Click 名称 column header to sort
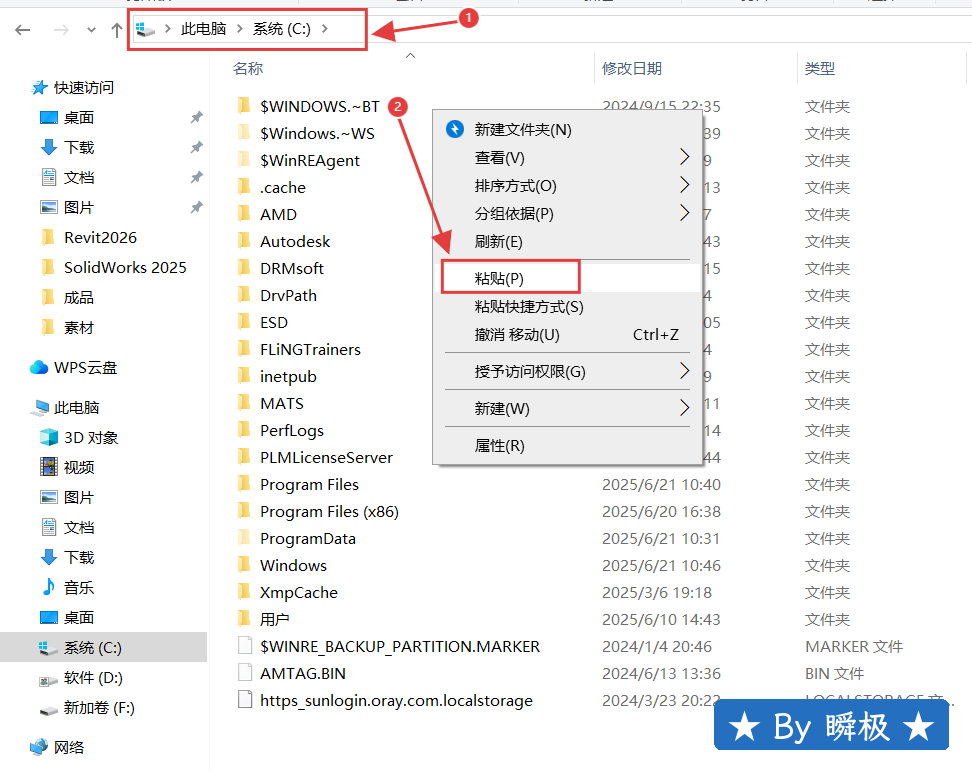Screen dimensions: 972x772 tap(248, 68)
